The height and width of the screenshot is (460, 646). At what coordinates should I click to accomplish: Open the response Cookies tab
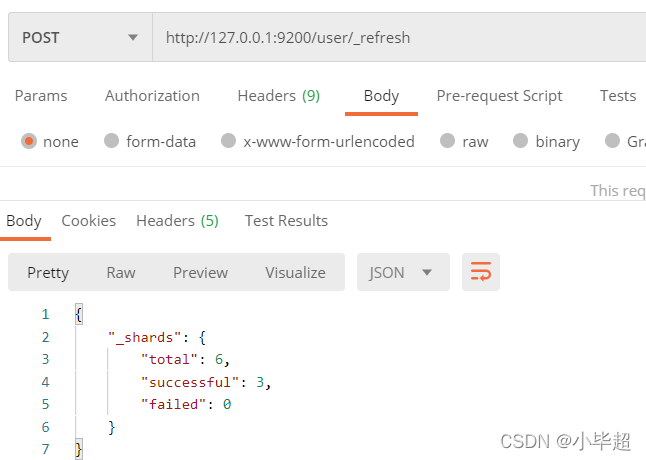[x=89, y=221]
